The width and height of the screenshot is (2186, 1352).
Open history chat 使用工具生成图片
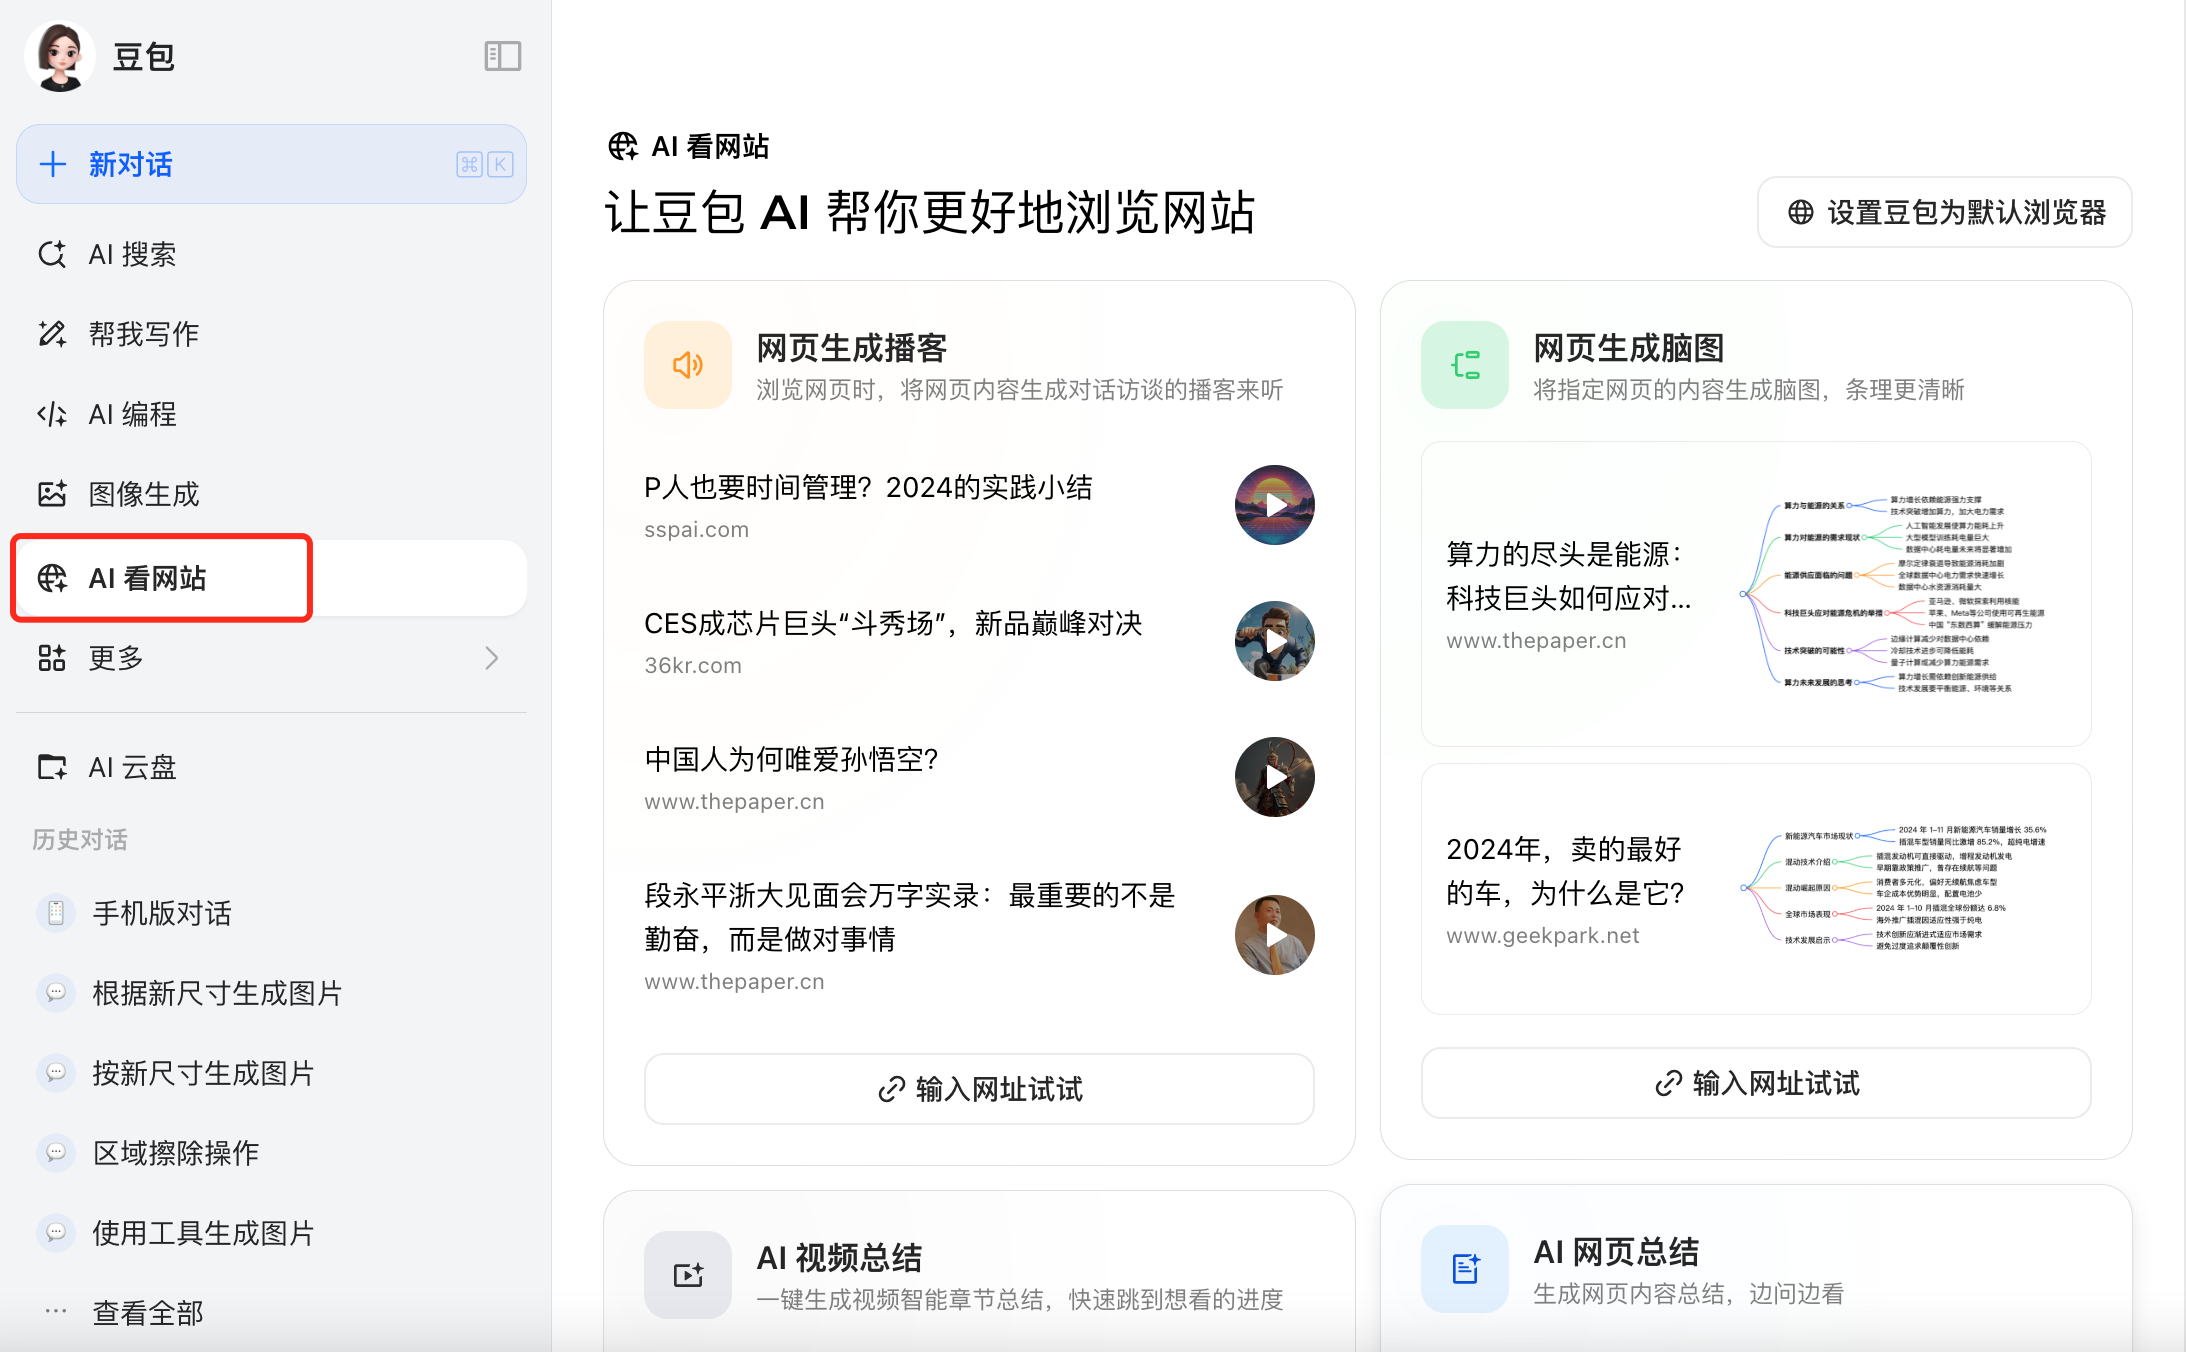pyautogui.click(x=271, y=1233)
